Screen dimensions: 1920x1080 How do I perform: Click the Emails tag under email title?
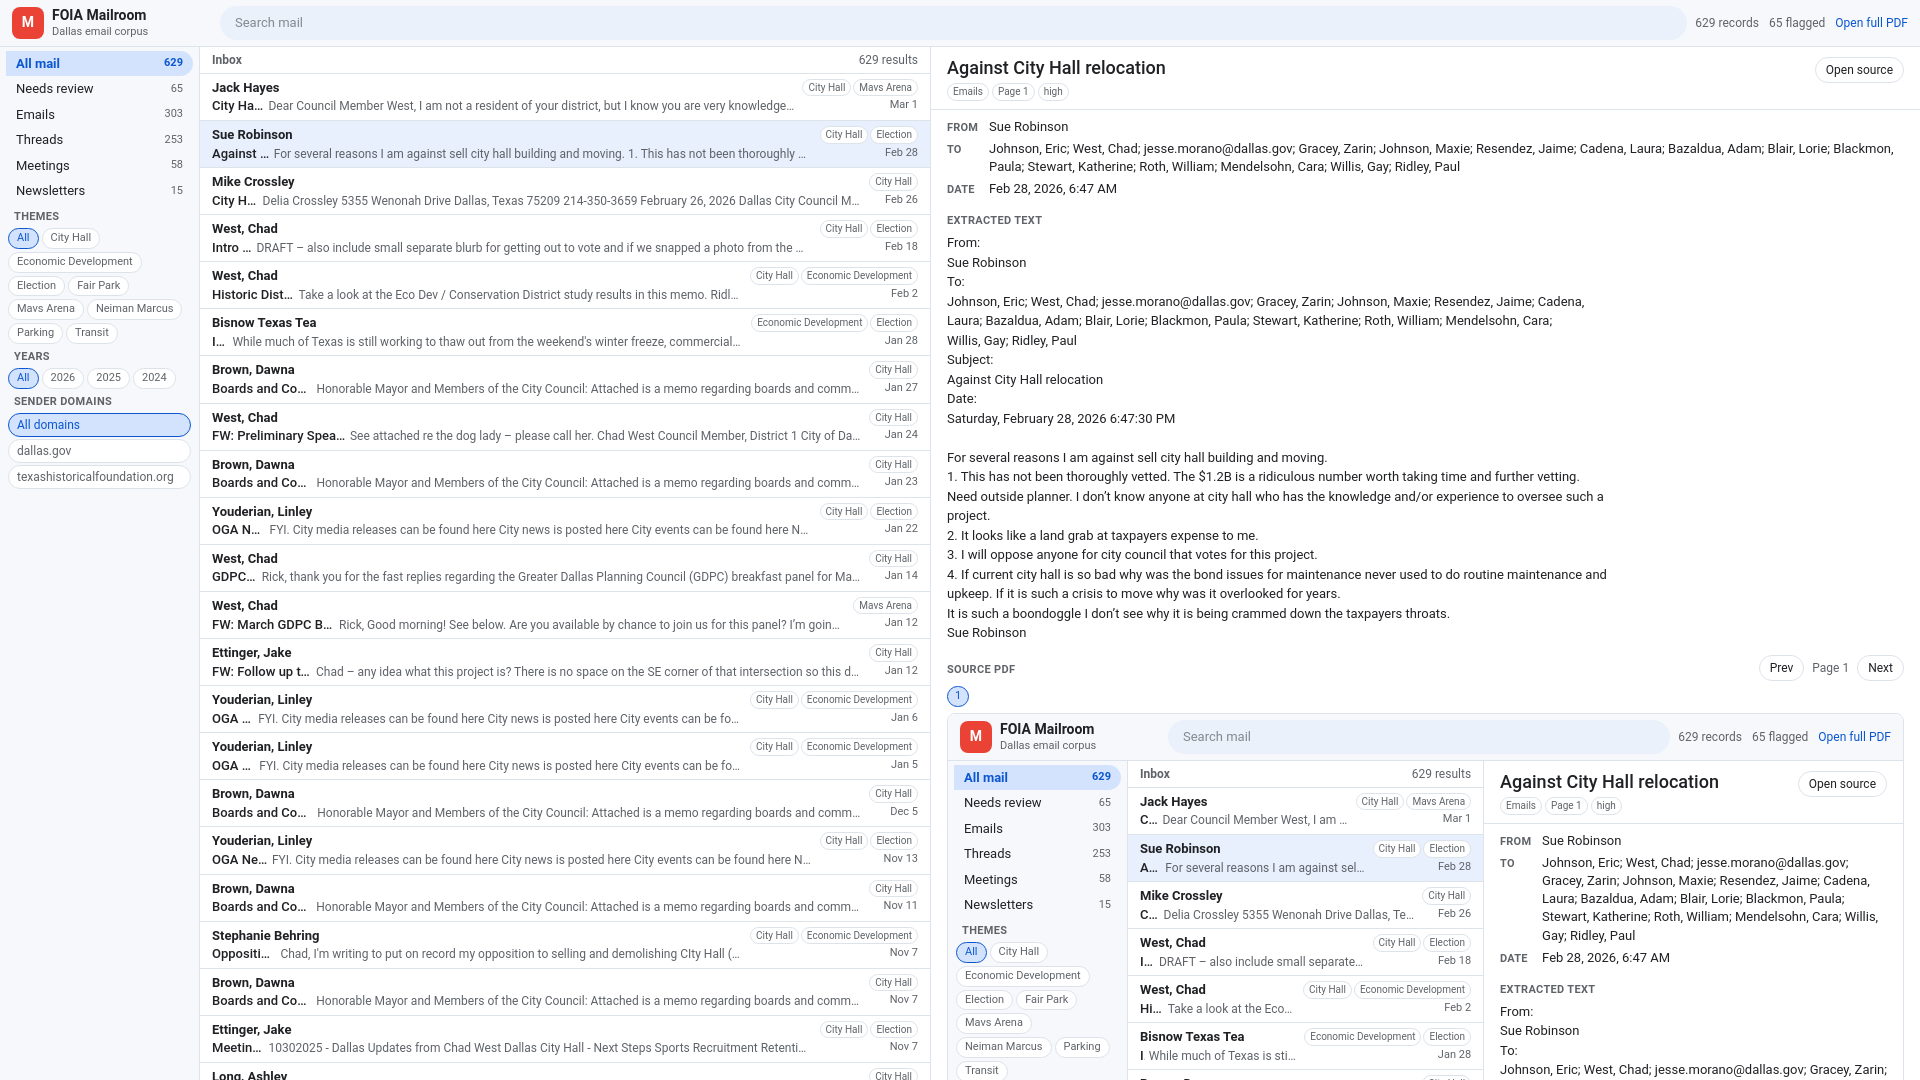pyautogui.click(x=967, y=92)
